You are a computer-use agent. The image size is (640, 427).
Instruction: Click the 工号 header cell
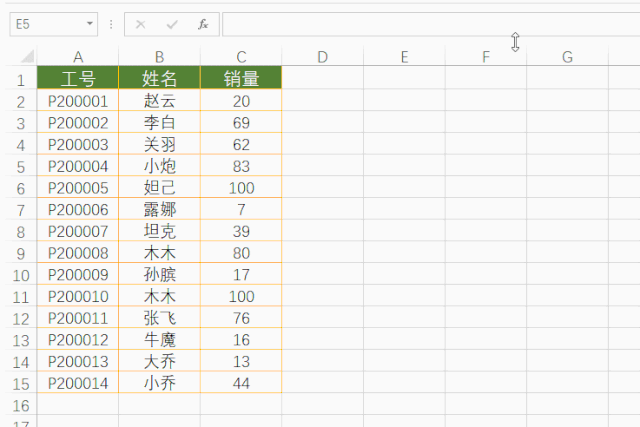pyautogui.click(x=78, y=78)
